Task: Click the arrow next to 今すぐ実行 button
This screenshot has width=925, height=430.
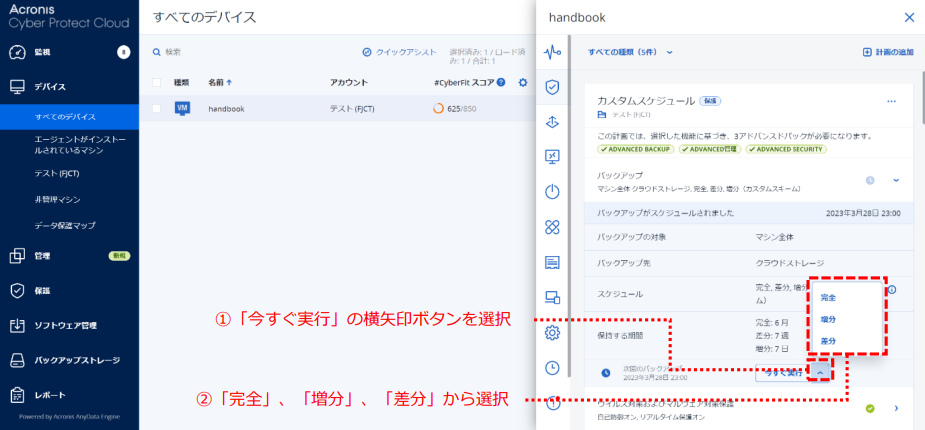Action: point(819,372)
